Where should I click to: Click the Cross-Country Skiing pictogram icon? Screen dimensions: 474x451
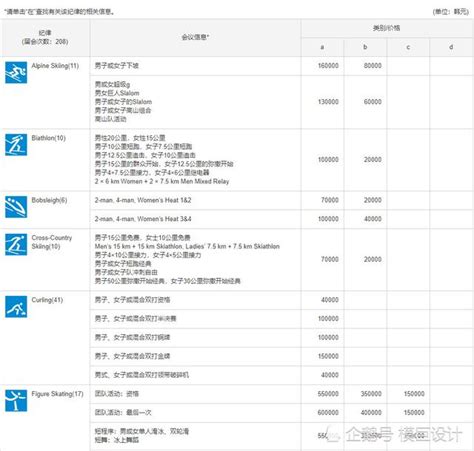point(16,244)
